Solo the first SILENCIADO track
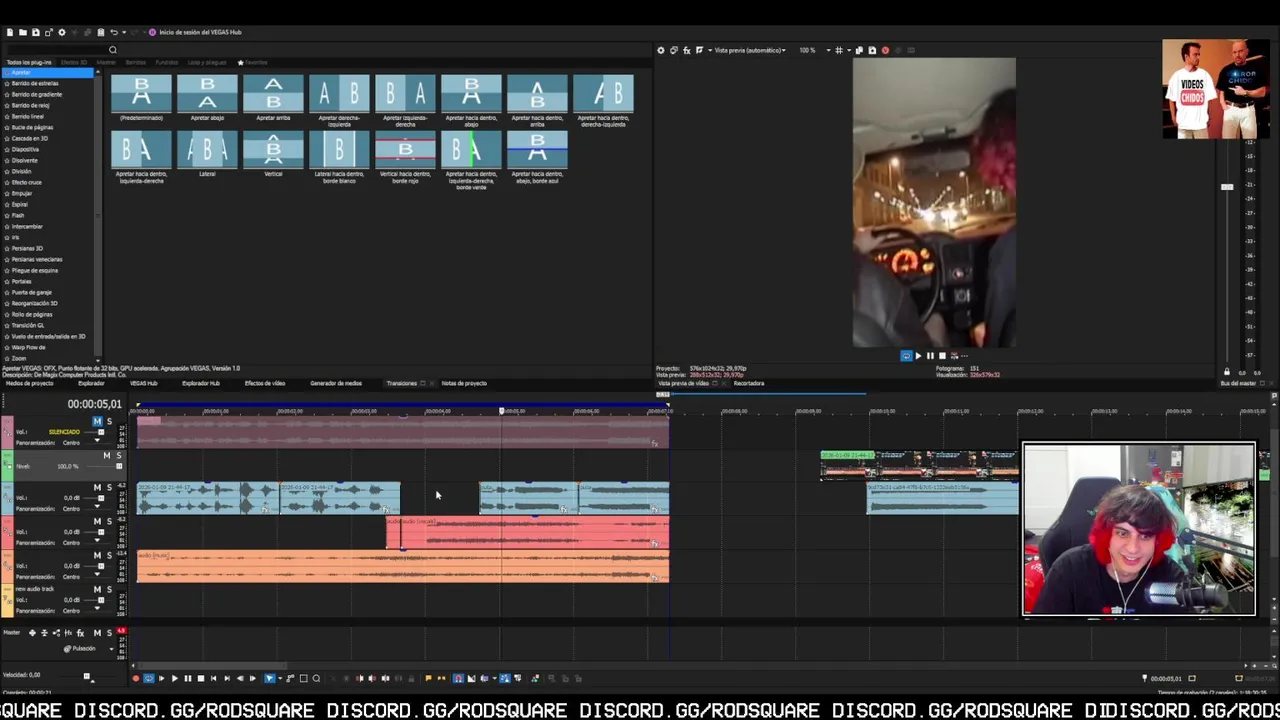Viewport: 1280px width, 720px height. click(109, 421)
